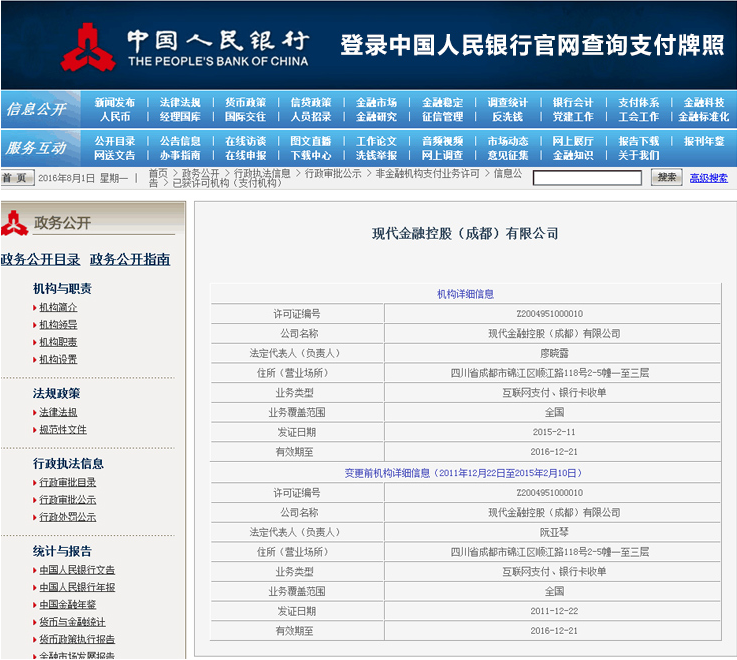This screenshot has height=660, width=737.
Task: Open the 货币政策 menu item
Action: pos(245,102)
